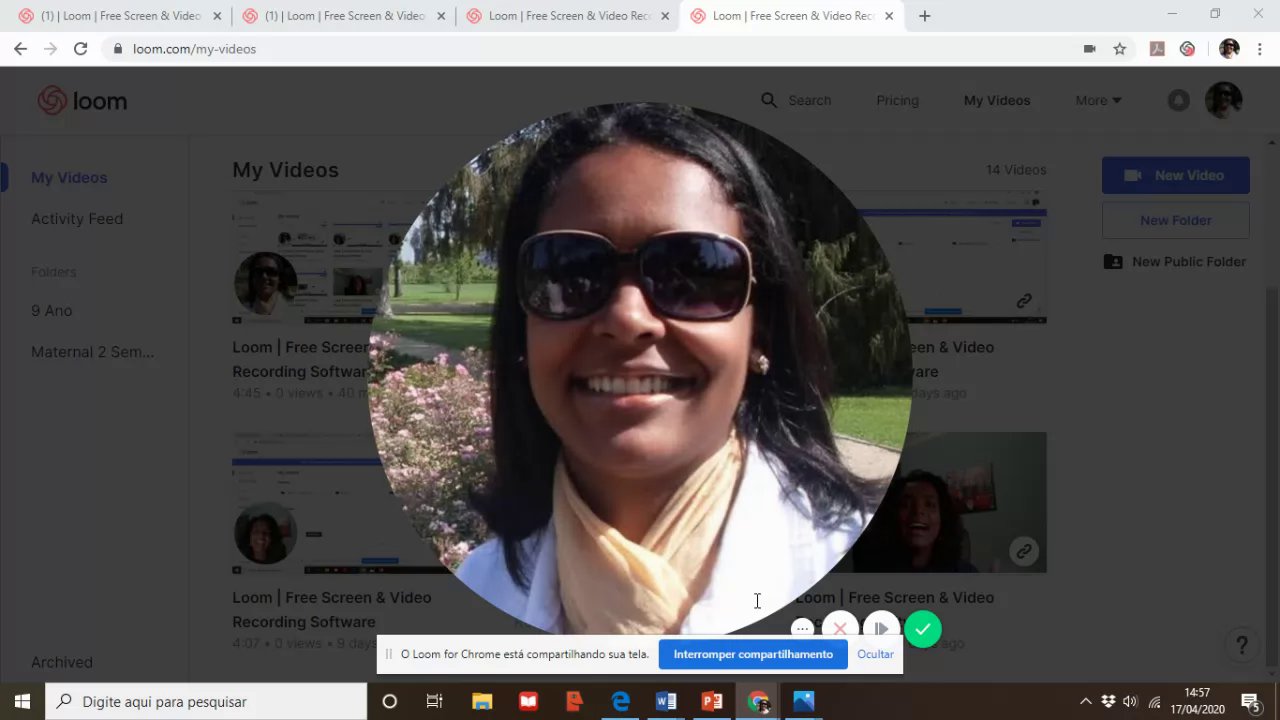1280x720 pixels.
Task: Reload the current page
Action: pos(80,48)
